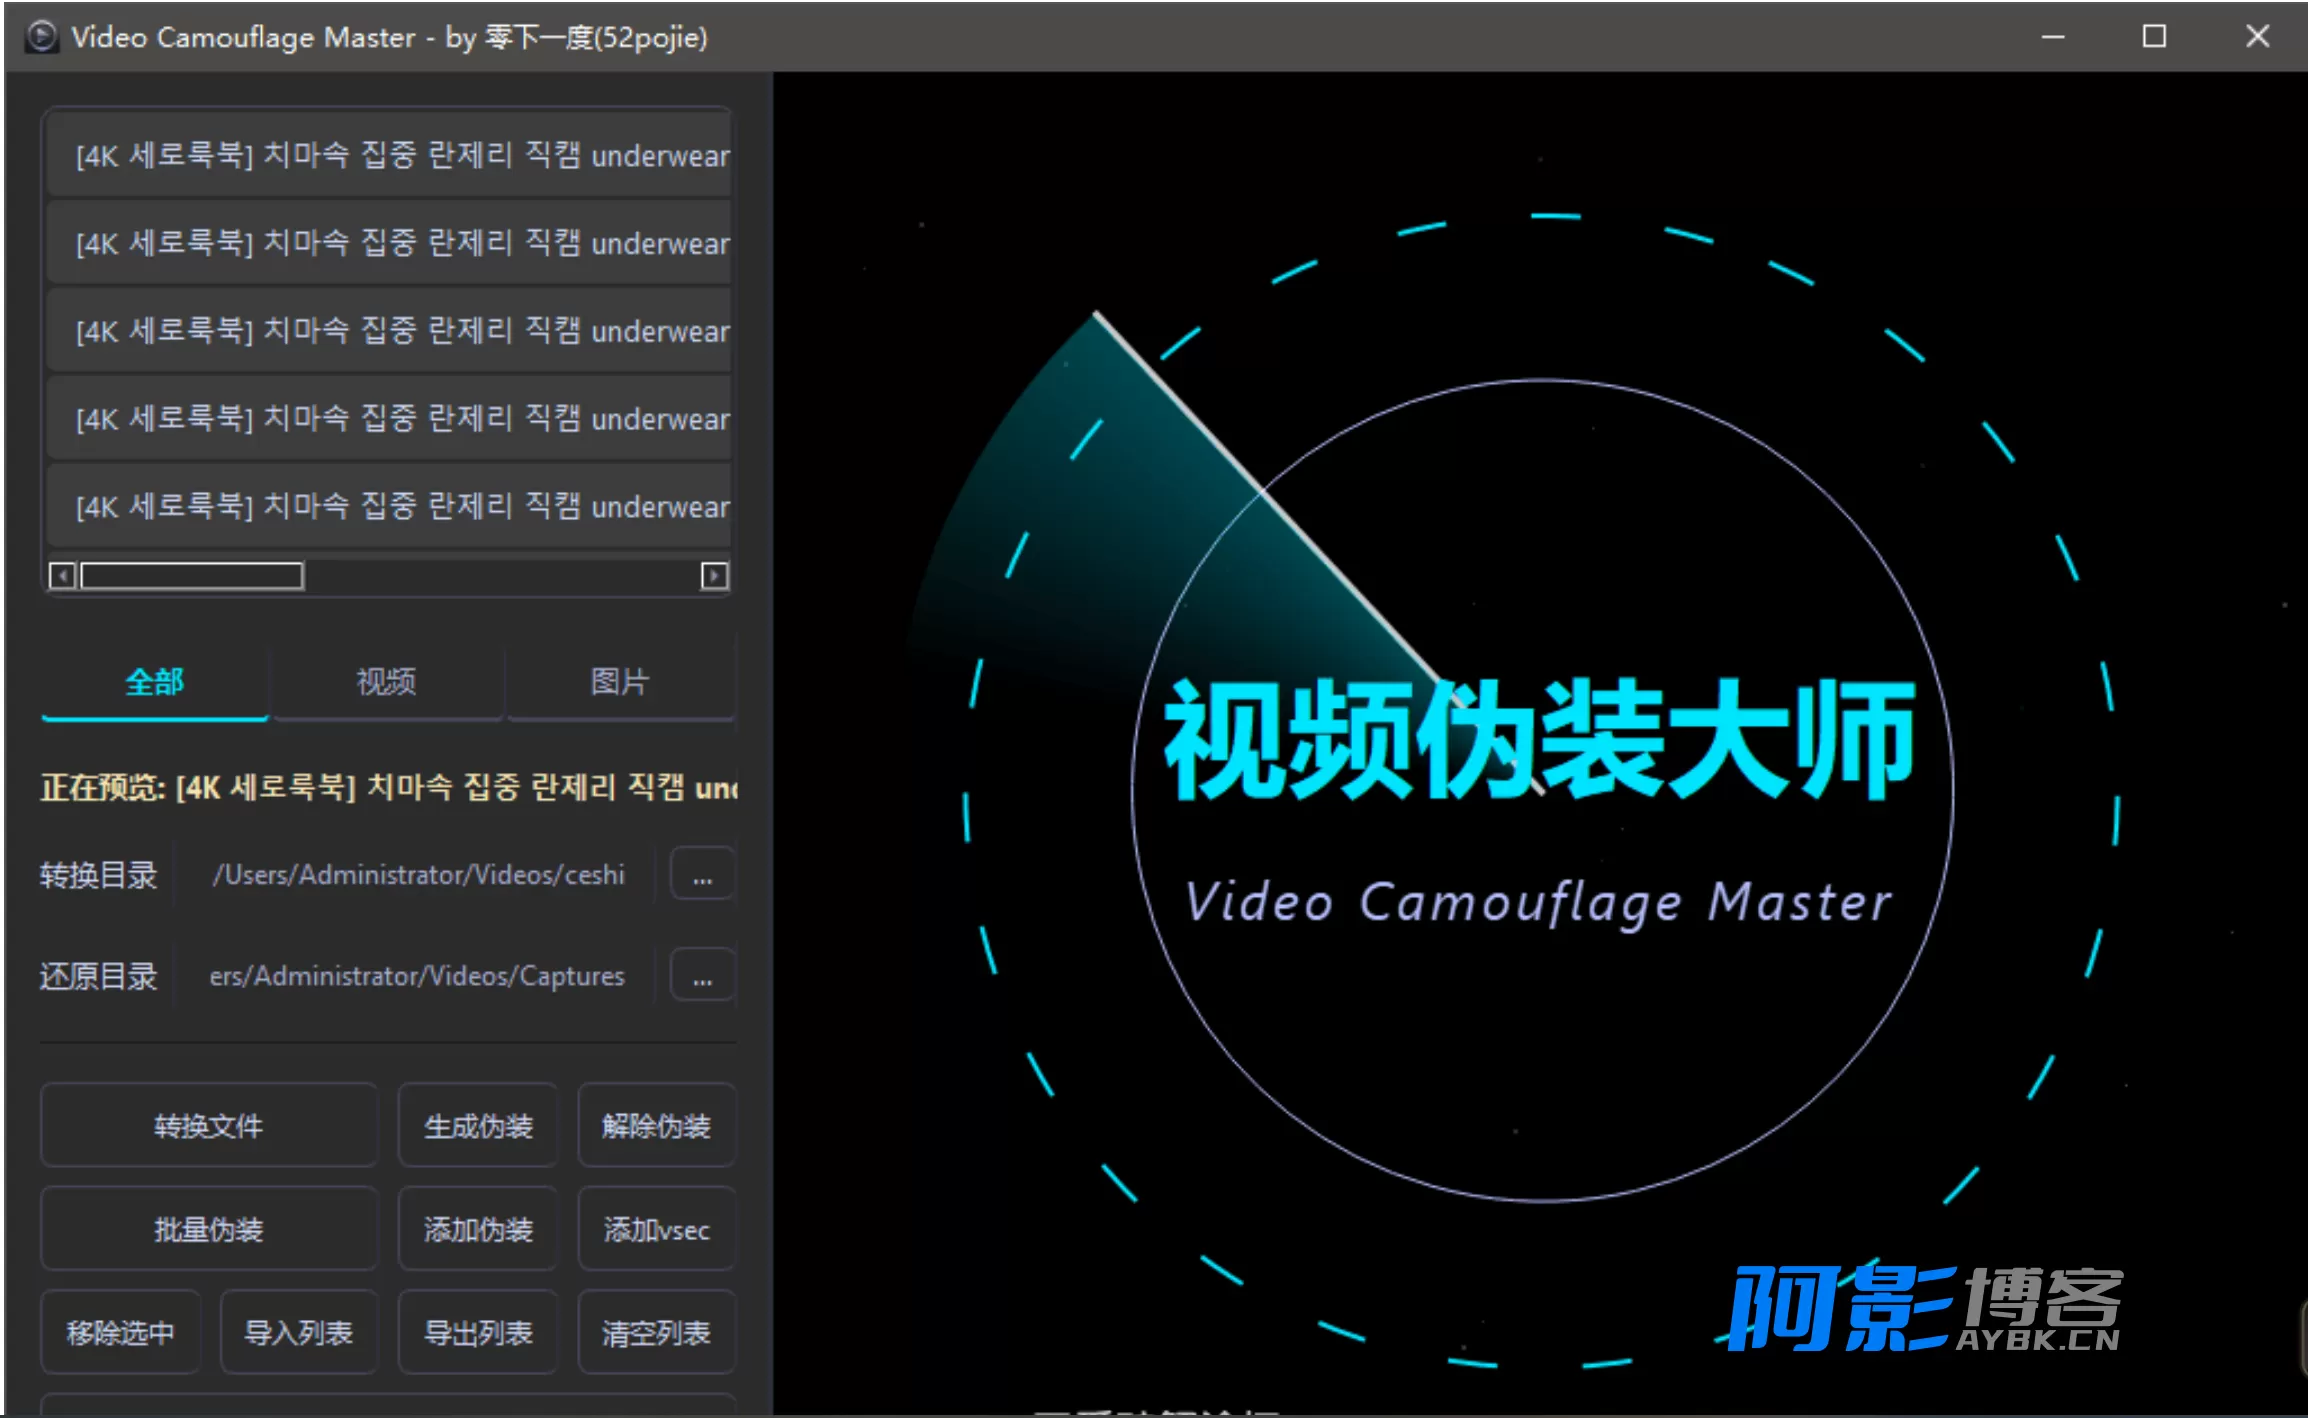Click 清空列表 to clear list
This screenshot has height=1418, width=2308.
(656, 1332)
